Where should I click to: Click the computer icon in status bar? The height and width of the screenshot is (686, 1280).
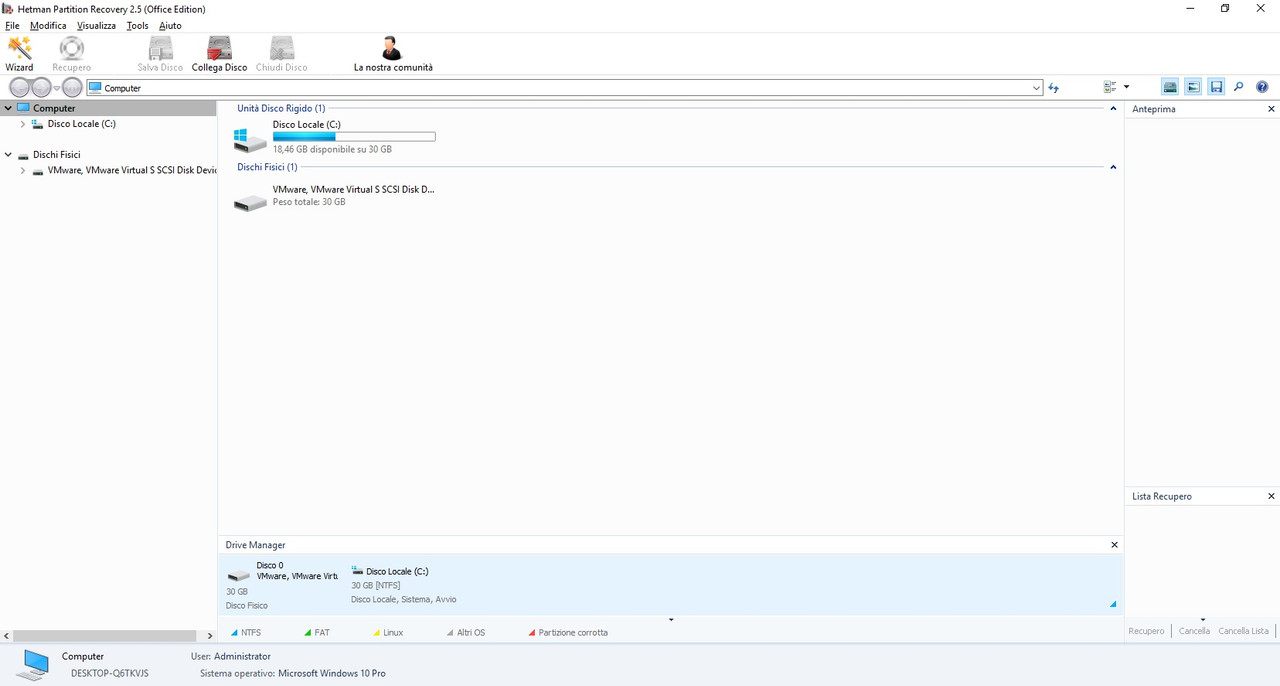pos(33,664)
